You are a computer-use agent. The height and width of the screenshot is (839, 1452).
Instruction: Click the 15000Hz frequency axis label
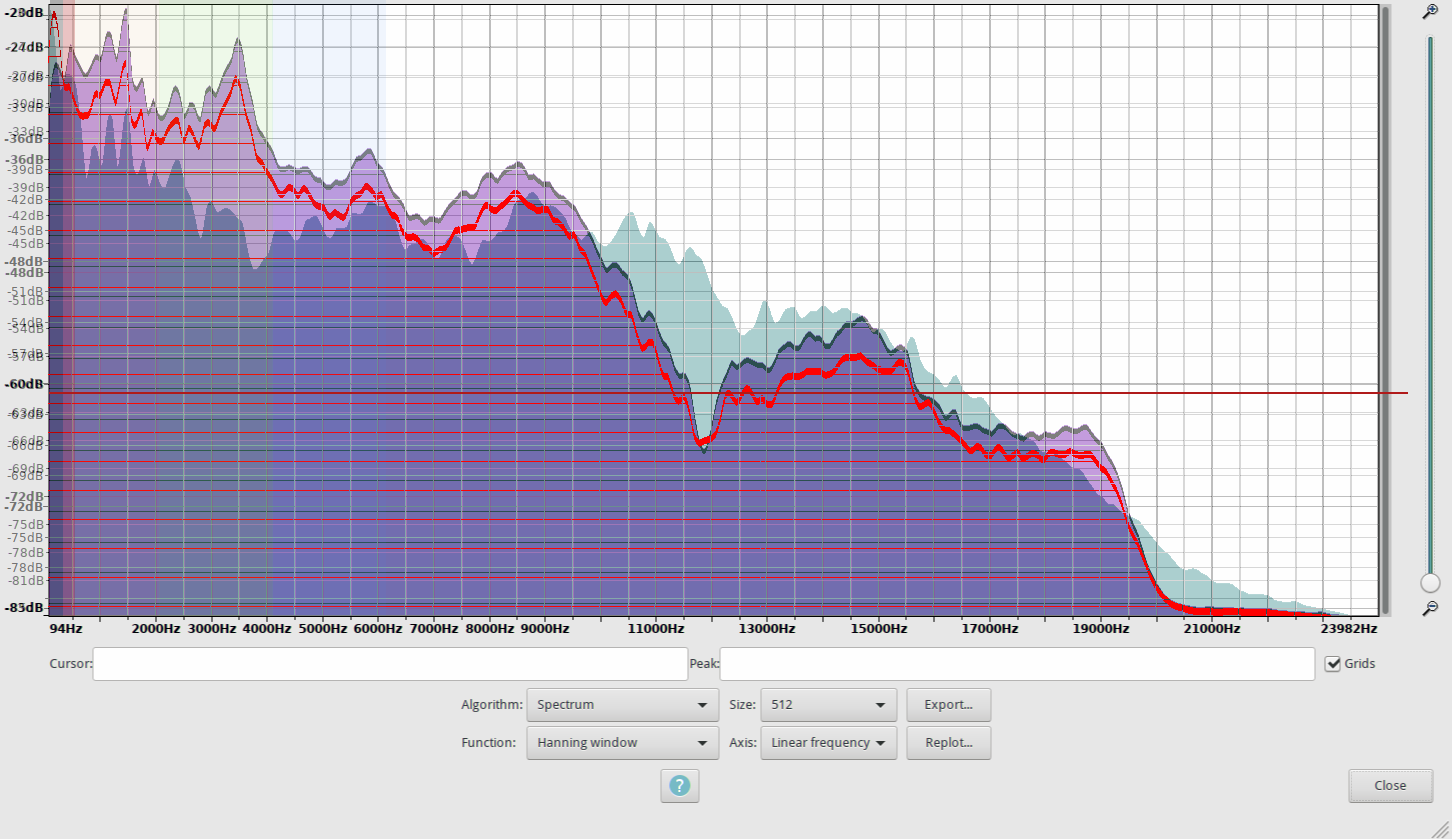click(x=879, y=628)
